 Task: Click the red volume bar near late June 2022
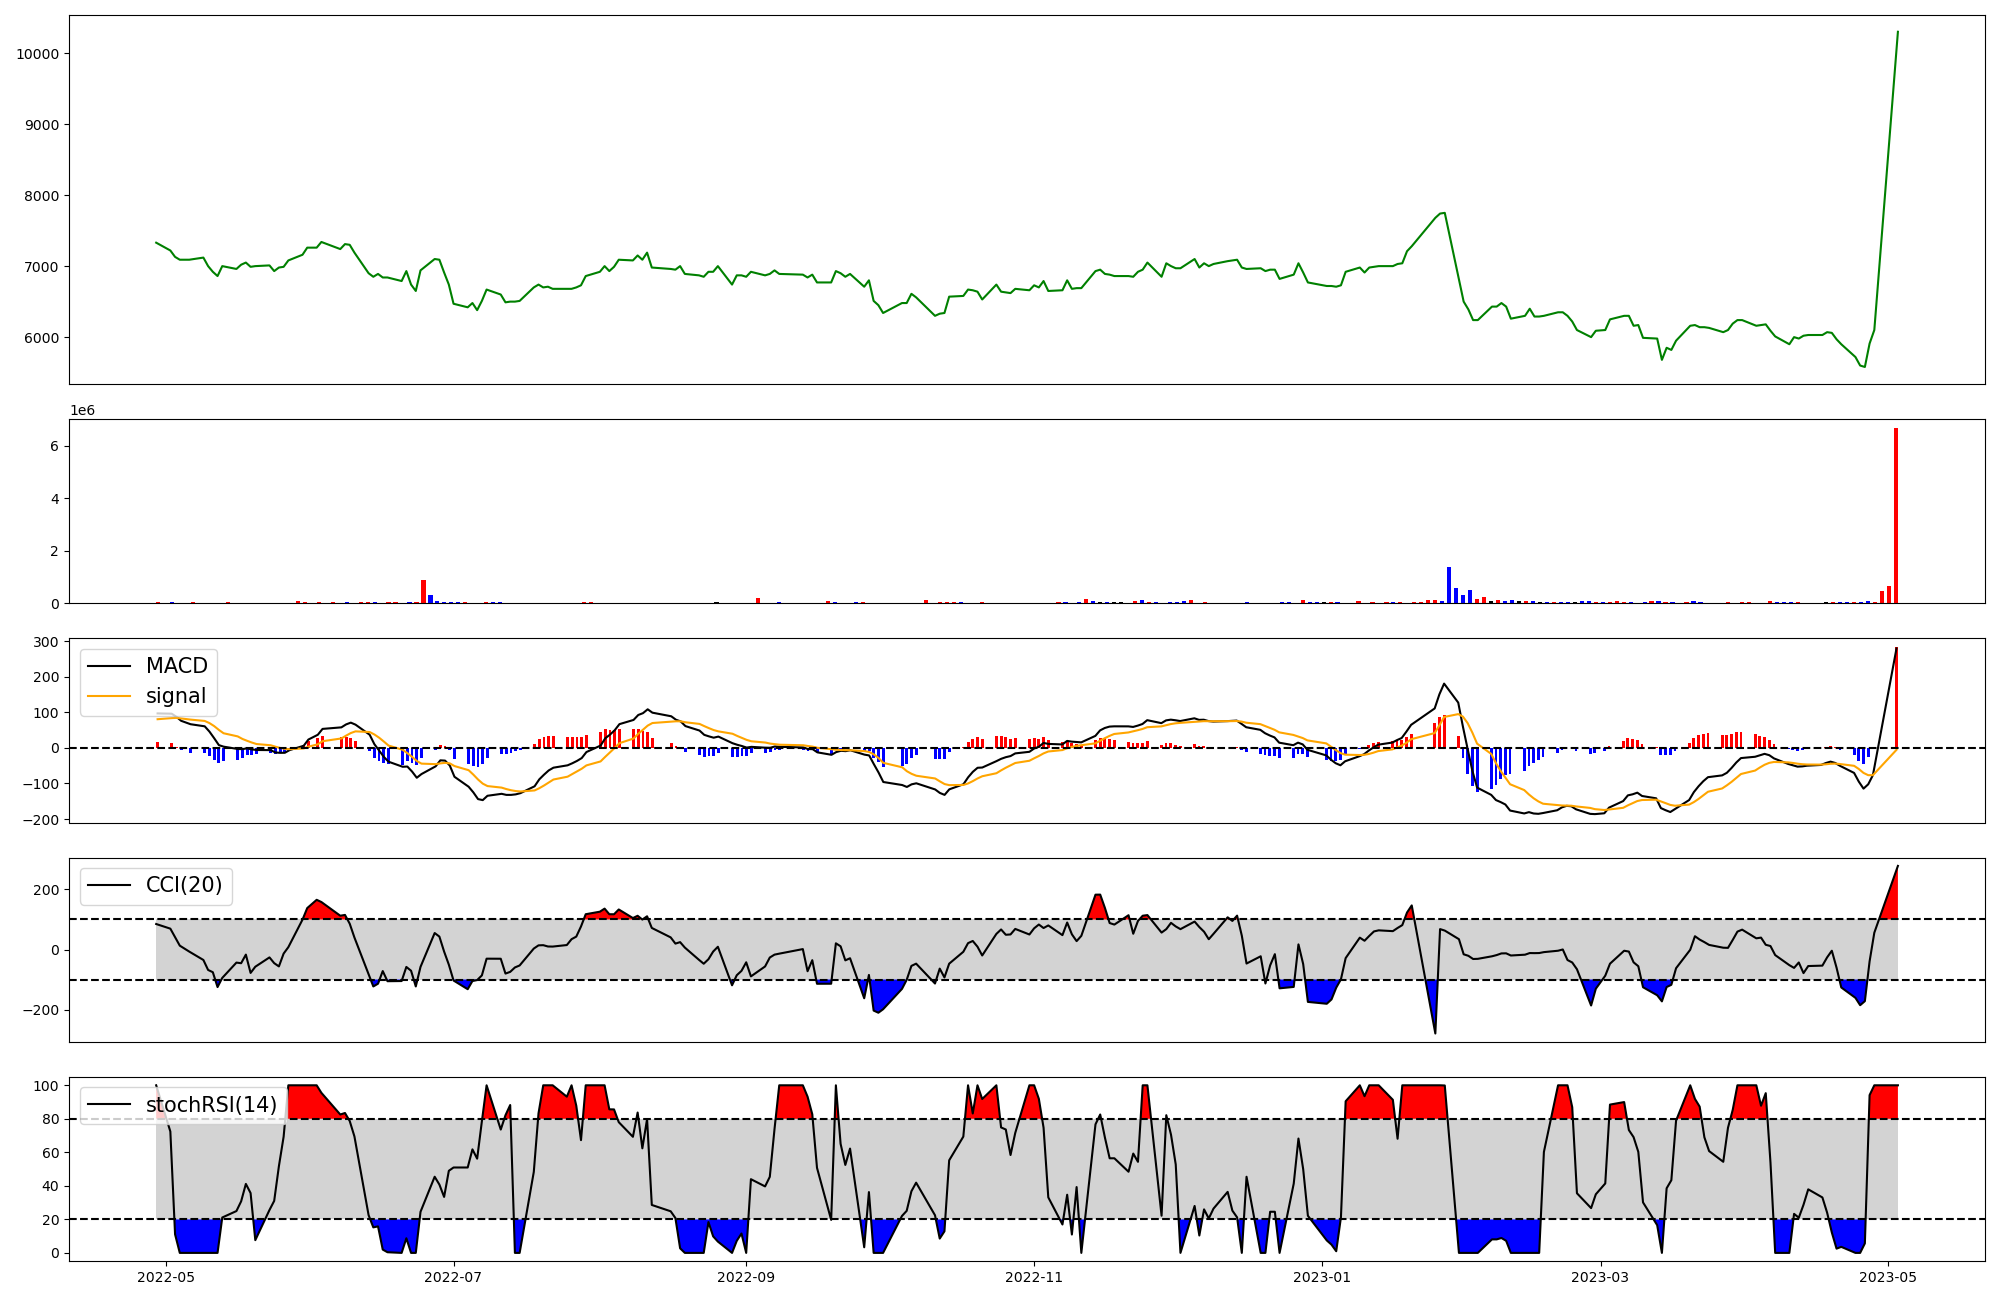[x=423, y=591]
